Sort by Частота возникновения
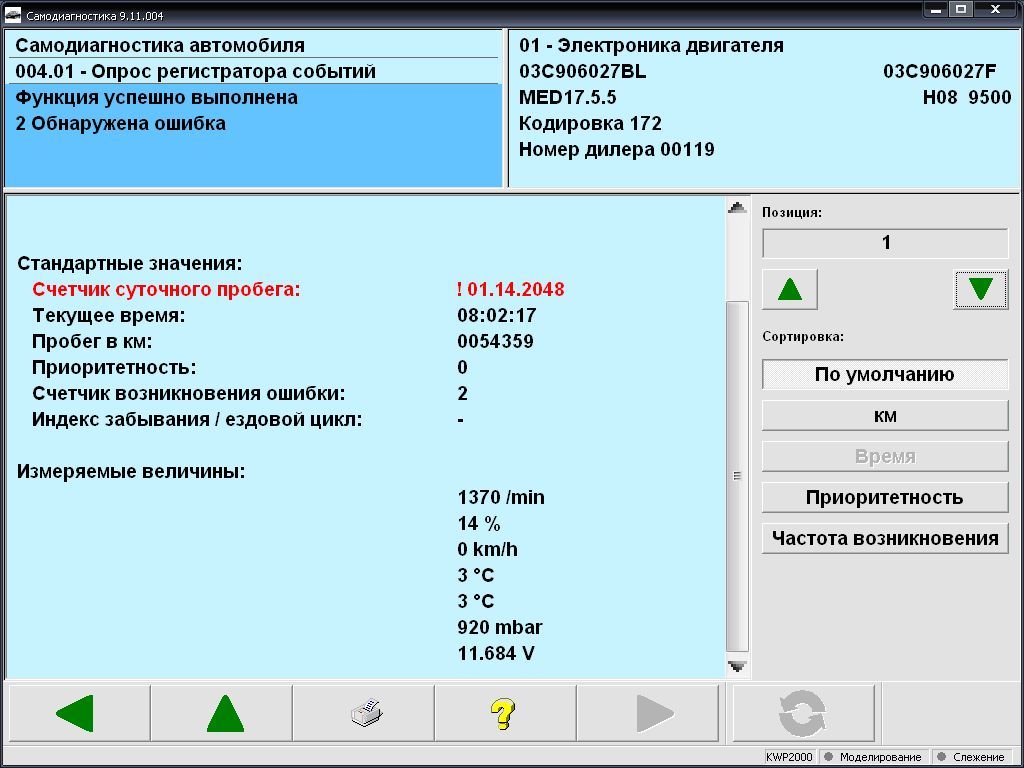This screenshot has width=1024, height=768. pyautogui.click(x=885, y=538)
